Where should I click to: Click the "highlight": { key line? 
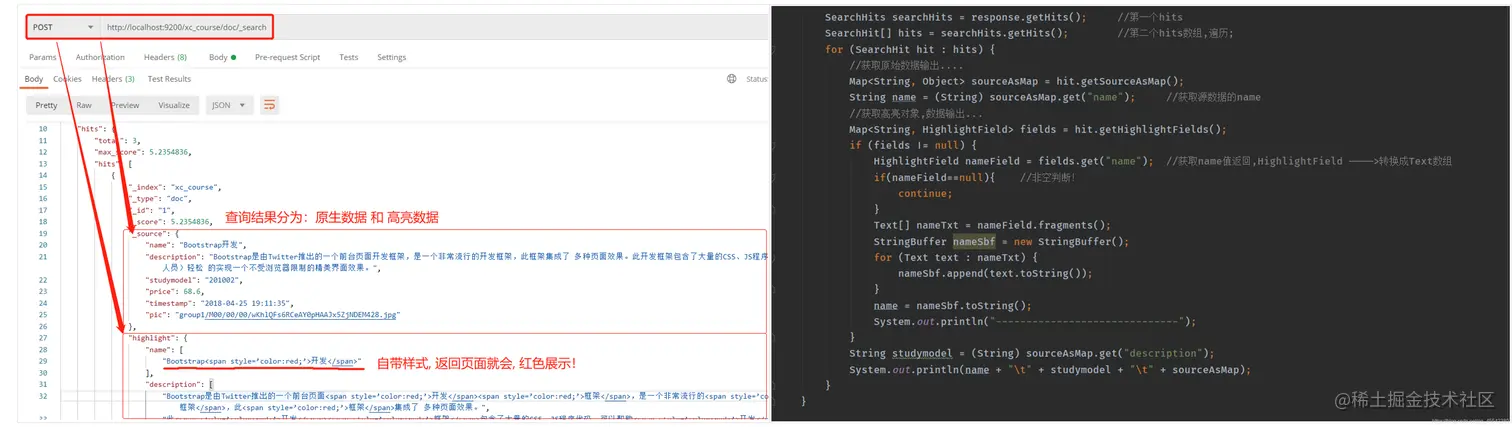click(159, 338)
